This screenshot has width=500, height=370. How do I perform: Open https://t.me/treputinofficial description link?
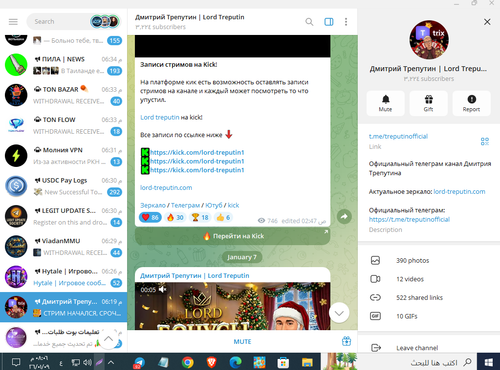(x=409, y=219)
